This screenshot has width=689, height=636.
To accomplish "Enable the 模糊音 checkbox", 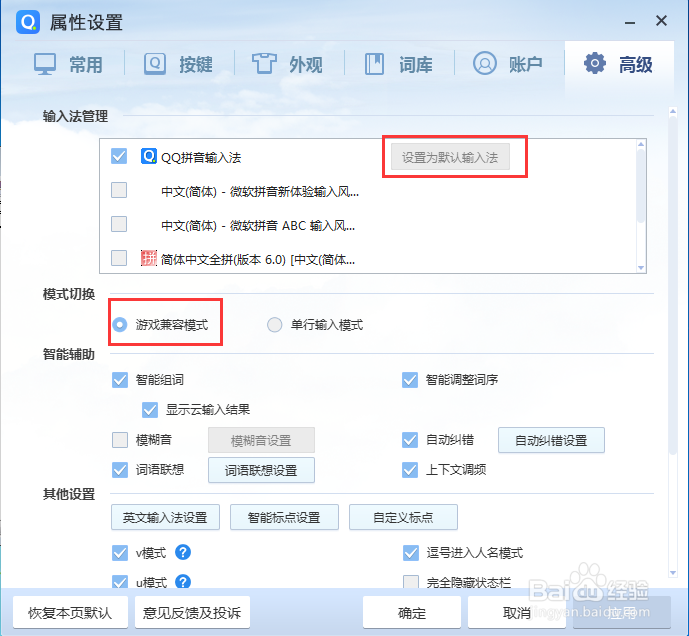I will click(x=120, y=440).
